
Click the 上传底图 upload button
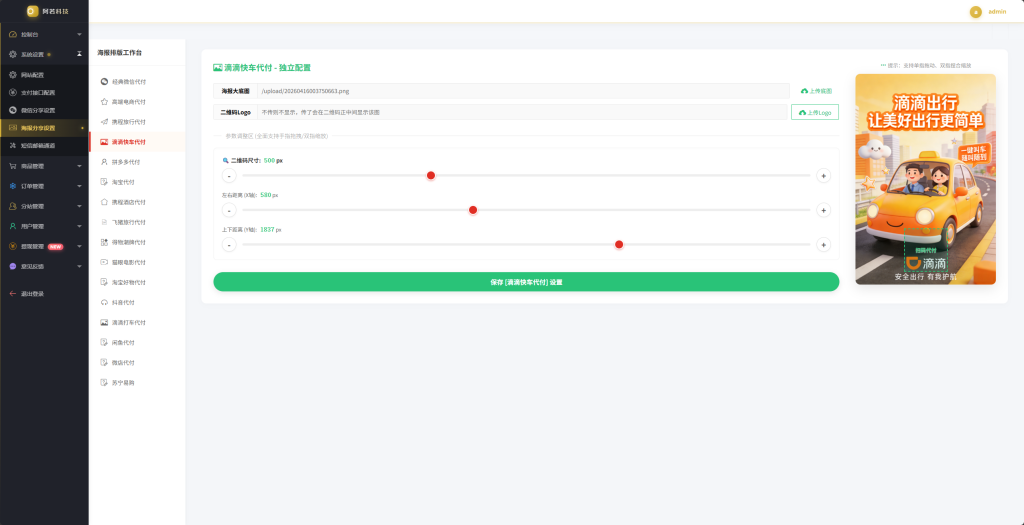coord(816,91)
